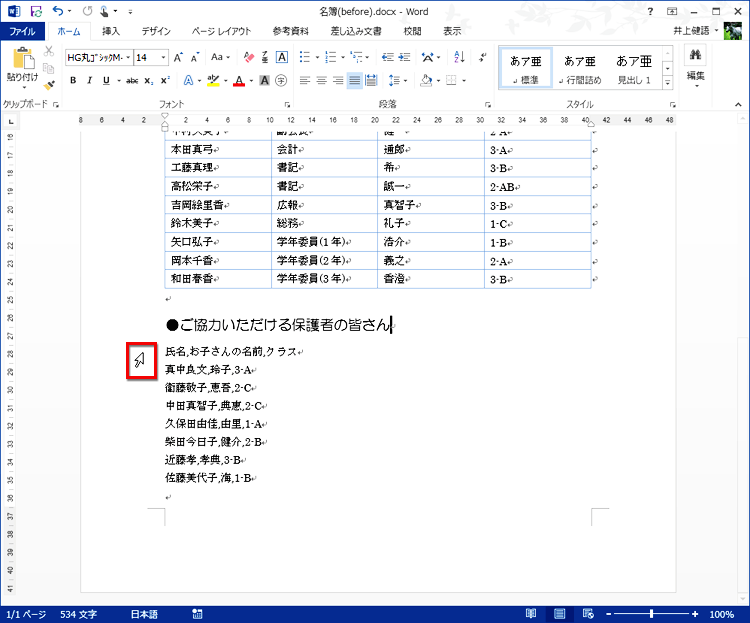
Task: Toggle Bold formatting
Action: pyautogui.click(x=73, y=80)
